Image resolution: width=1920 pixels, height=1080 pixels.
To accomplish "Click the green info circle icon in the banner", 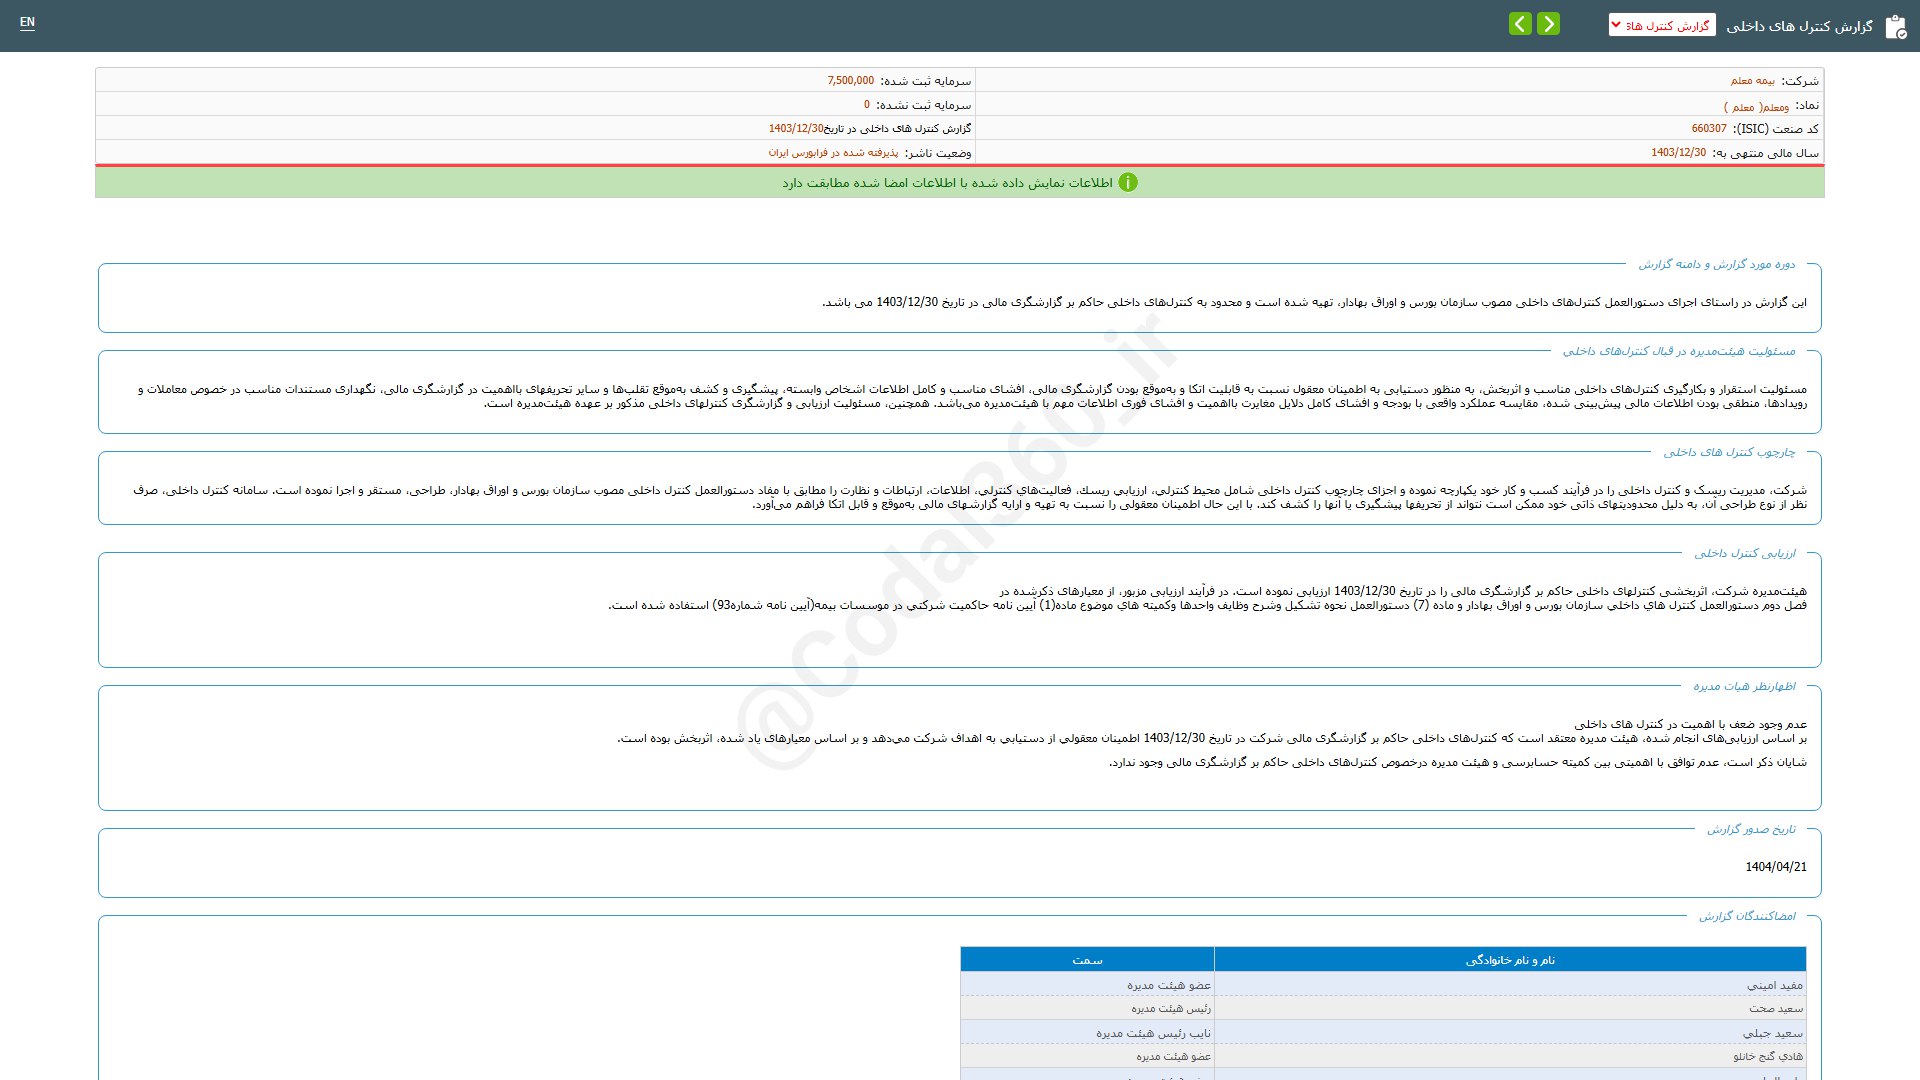I will point(1128,183).
